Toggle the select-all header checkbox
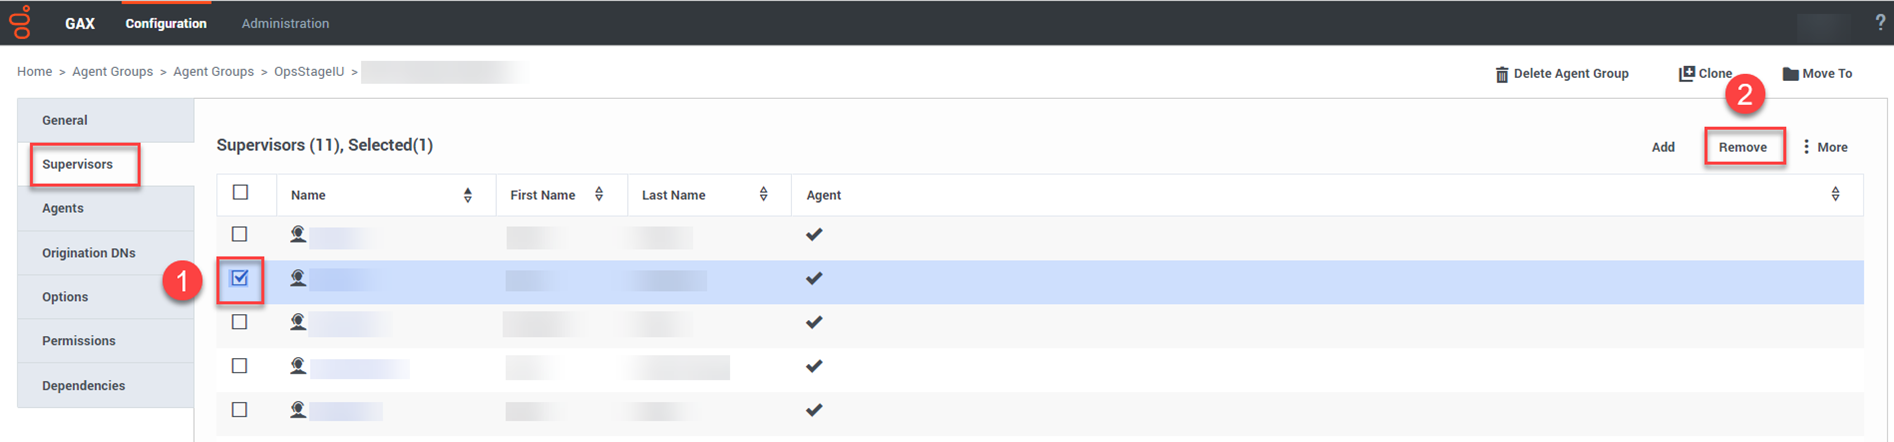 tap(240, 192)
